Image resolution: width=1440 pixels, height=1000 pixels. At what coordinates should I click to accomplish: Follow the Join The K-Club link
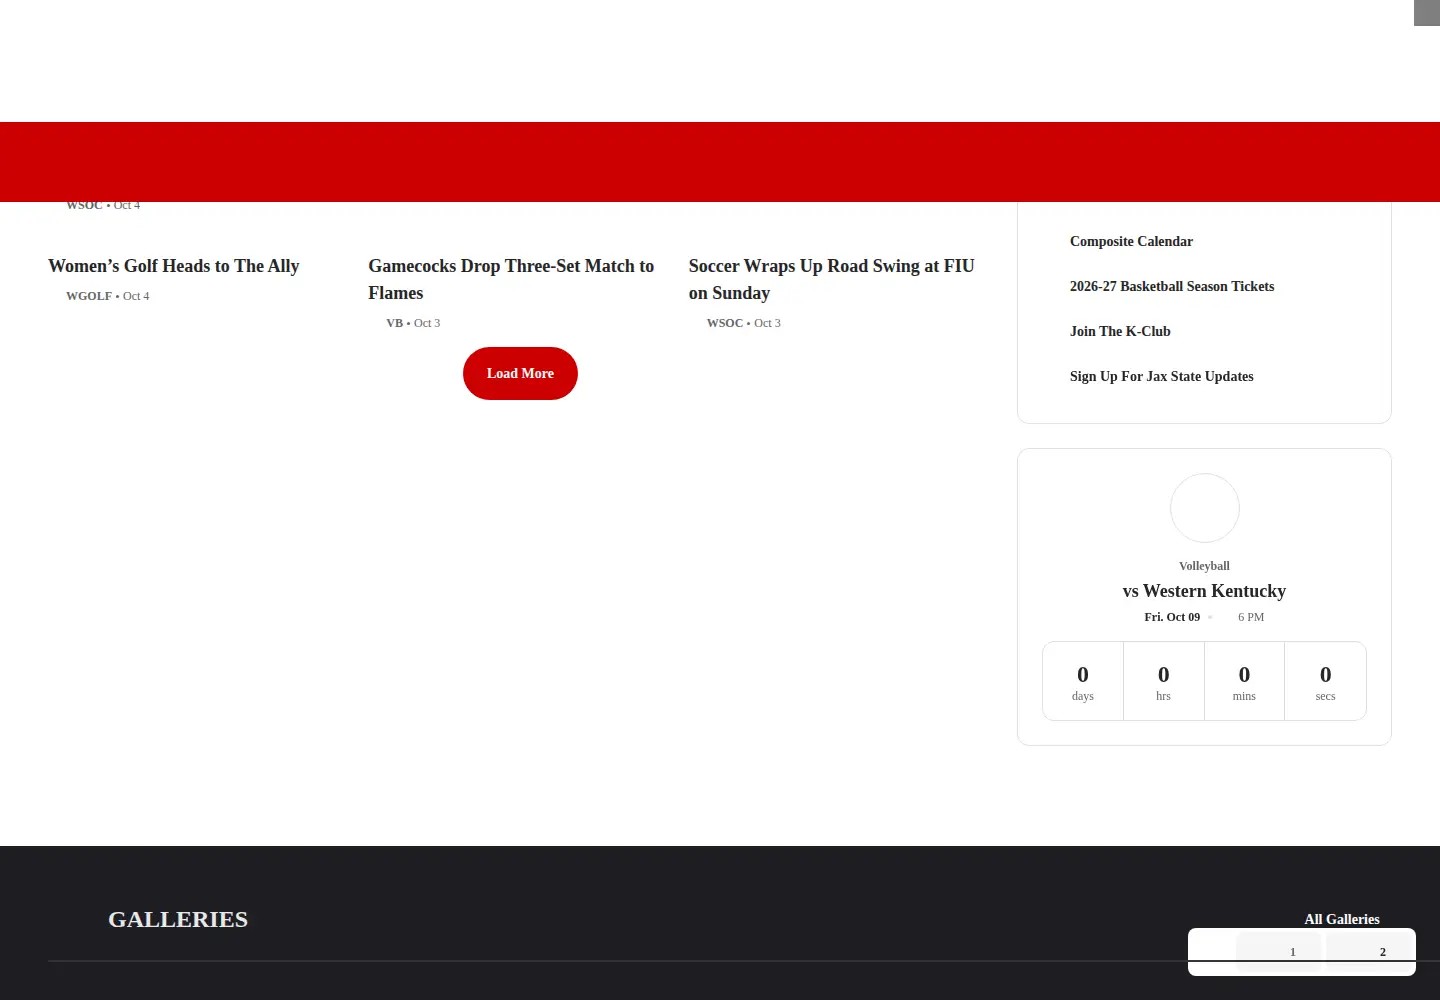[1120, 331]
